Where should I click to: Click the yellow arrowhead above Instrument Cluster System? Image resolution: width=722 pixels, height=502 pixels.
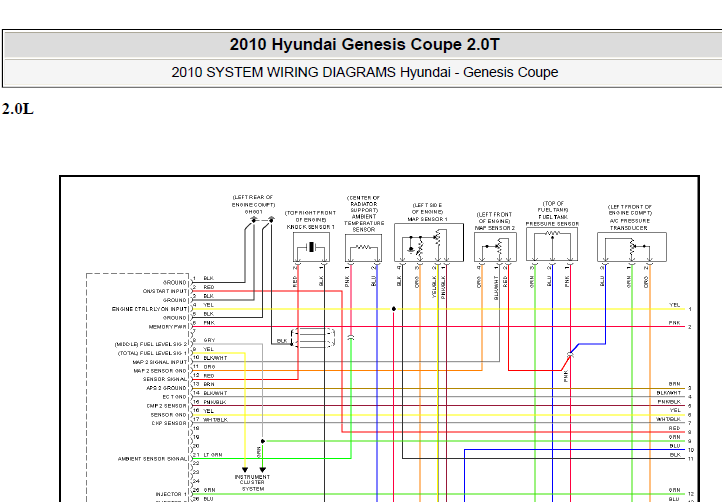245,470
